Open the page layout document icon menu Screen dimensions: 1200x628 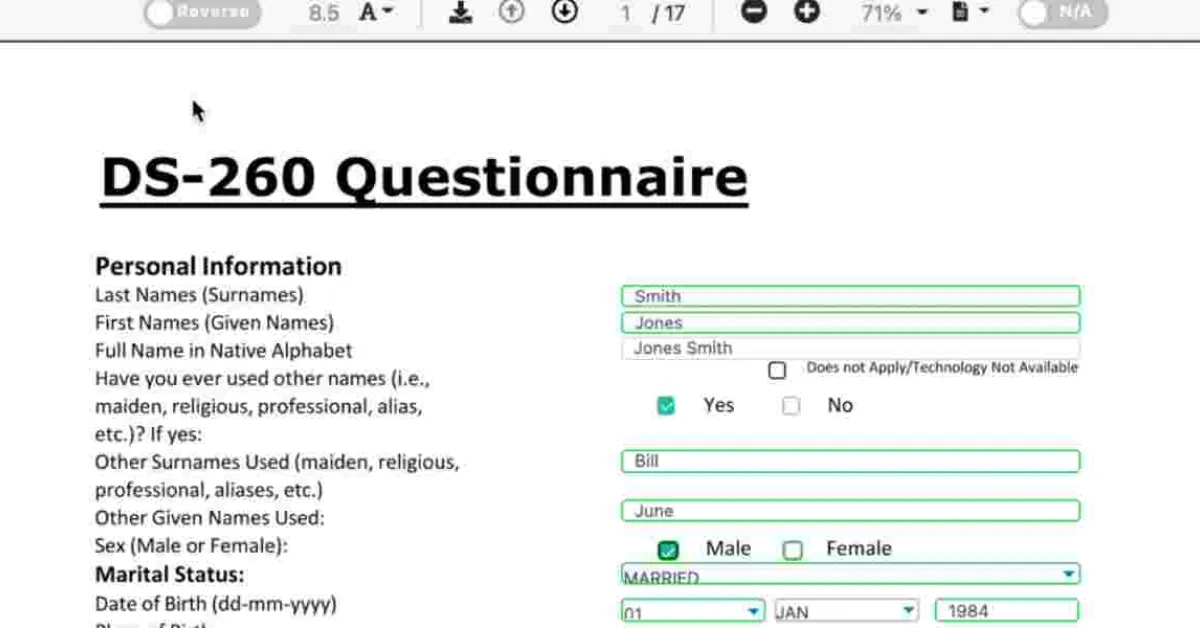point(970,13)
